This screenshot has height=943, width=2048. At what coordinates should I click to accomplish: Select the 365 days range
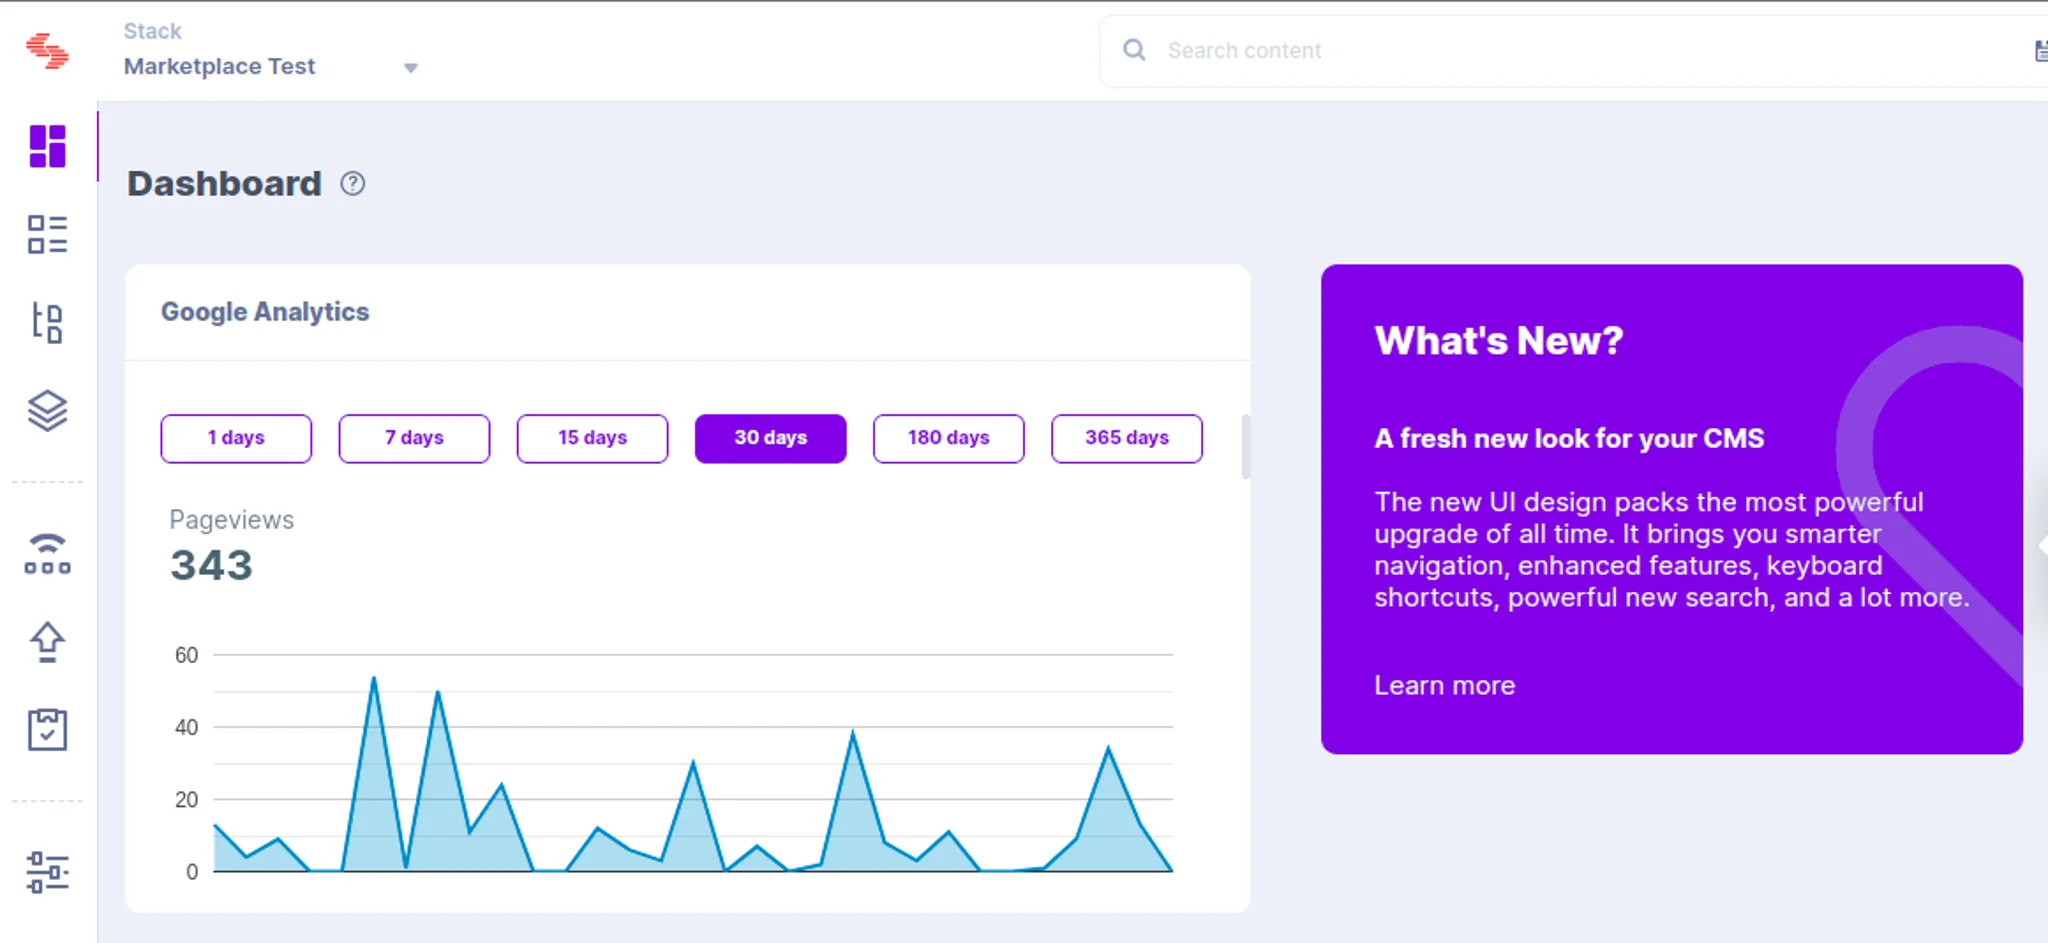coord(1126,438)
